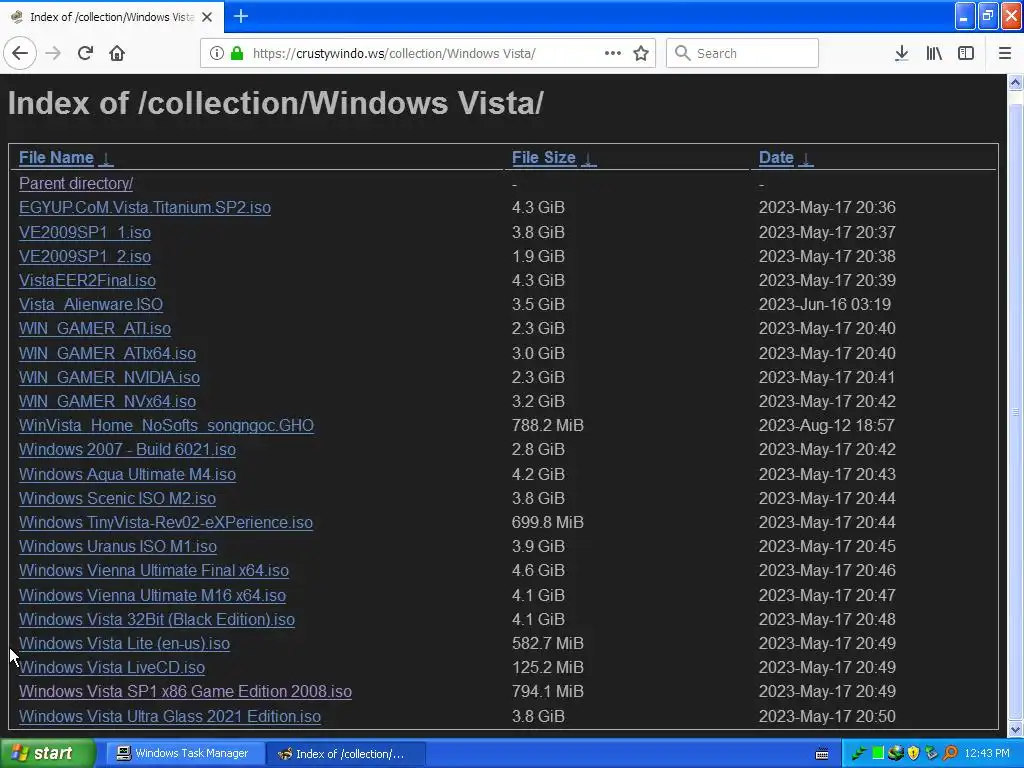Click the green Task Manager CPU tray icon
The image size is (1024, 768).
(x=878, y=754)
